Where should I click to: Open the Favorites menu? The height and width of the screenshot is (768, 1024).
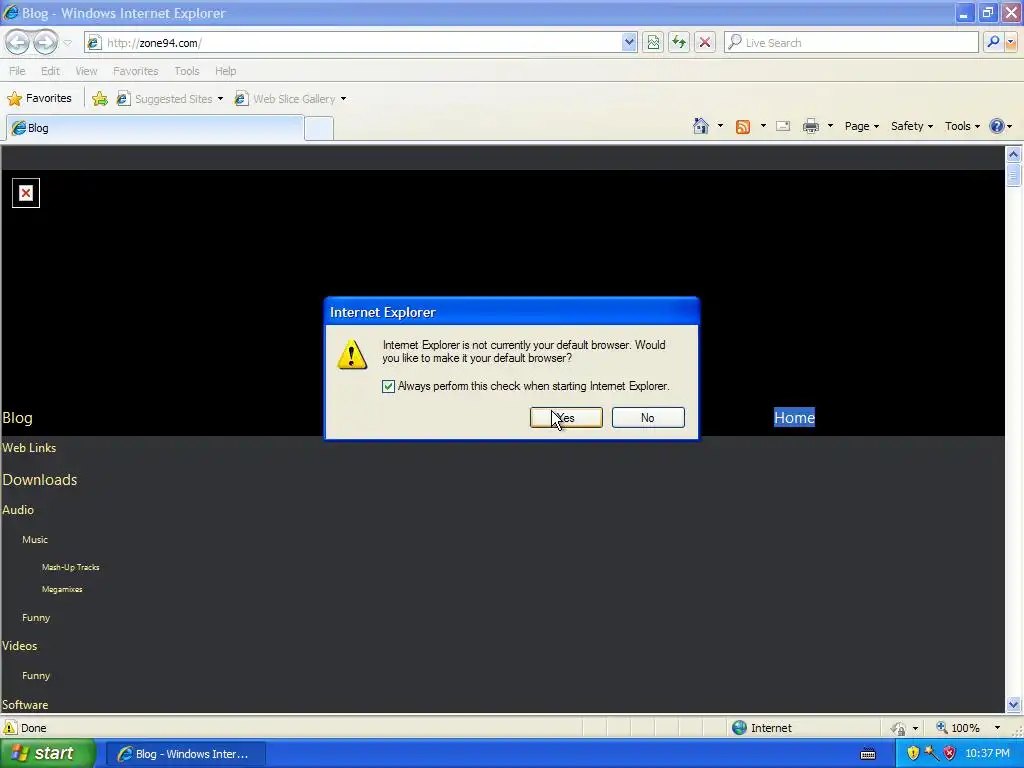[x=135, y=71]
